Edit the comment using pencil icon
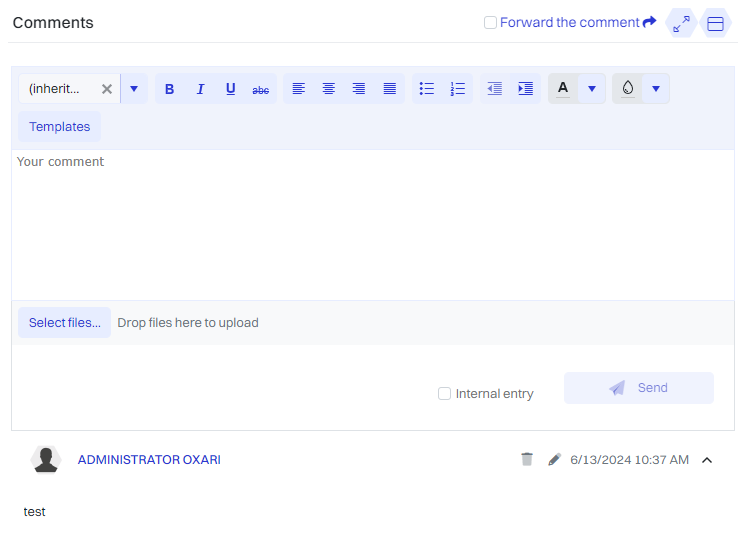Screen dimensions: 745x551 tap(554, 459)
